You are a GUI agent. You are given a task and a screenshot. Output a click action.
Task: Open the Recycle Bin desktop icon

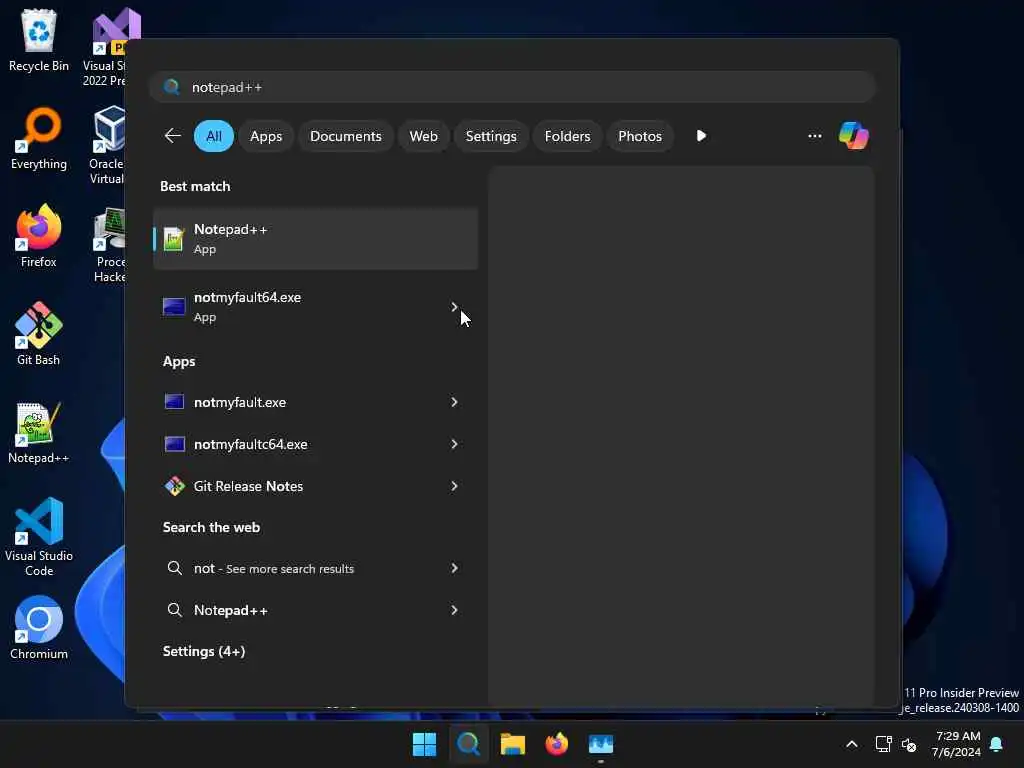[x=39, y=40]
